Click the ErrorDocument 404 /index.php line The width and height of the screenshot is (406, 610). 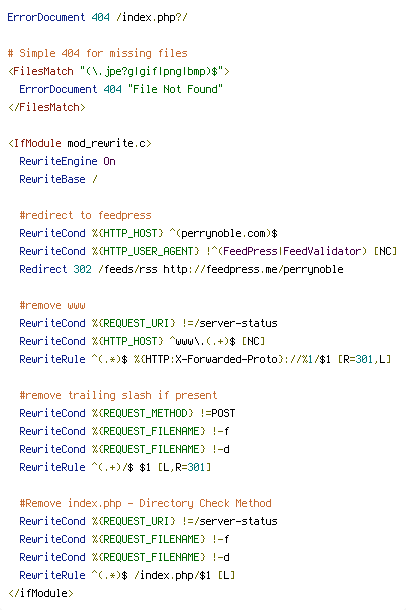pyautogui.click(x=97, y=18)
